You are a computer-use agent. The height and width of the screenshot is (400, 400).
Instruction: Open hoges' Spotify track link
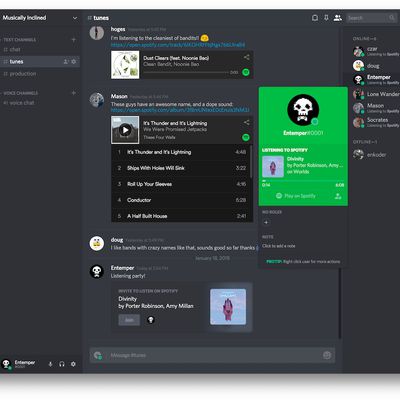(x=178, y=45)
